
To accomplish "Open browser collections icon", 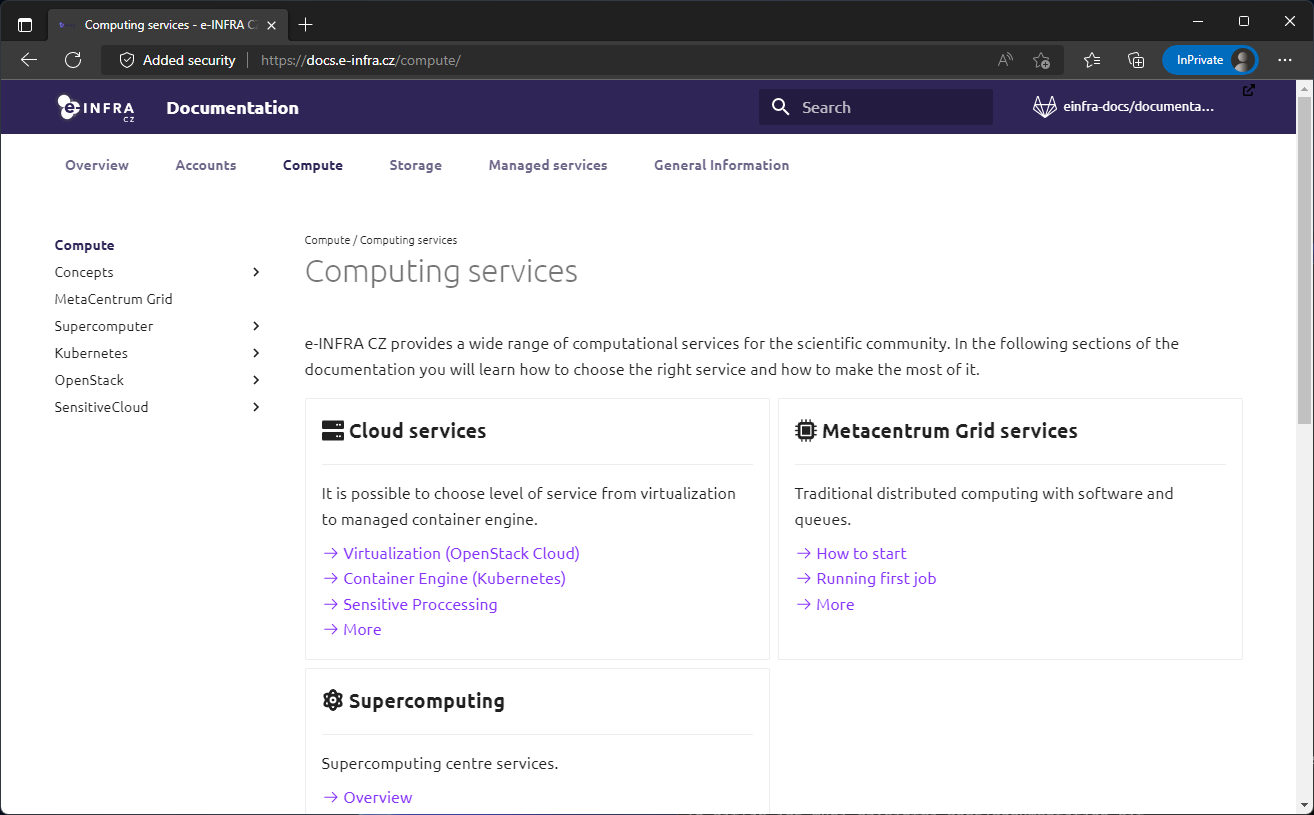I will [x=1136, y=60].
